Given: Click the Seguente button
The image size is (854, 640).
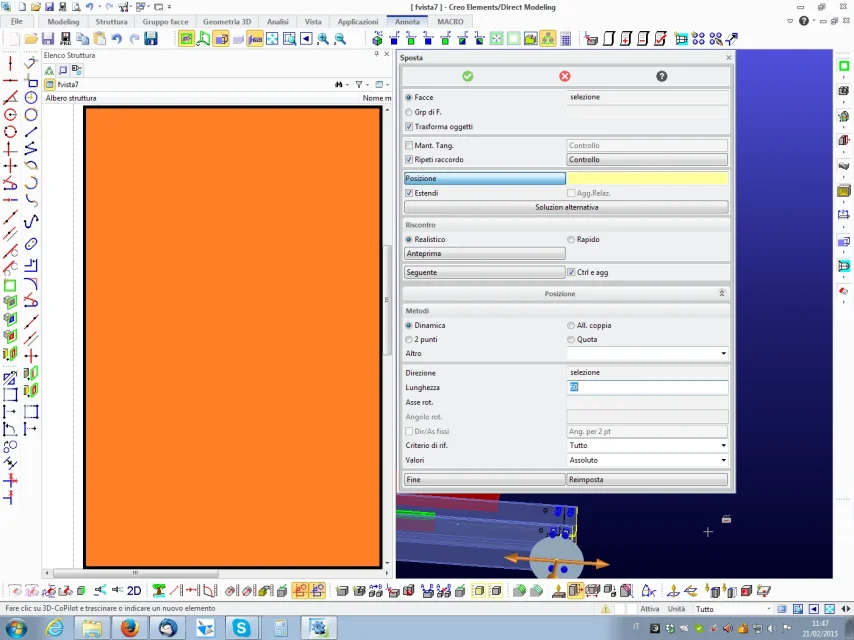Looking at the screenshot, I should (x=485, y=272).
